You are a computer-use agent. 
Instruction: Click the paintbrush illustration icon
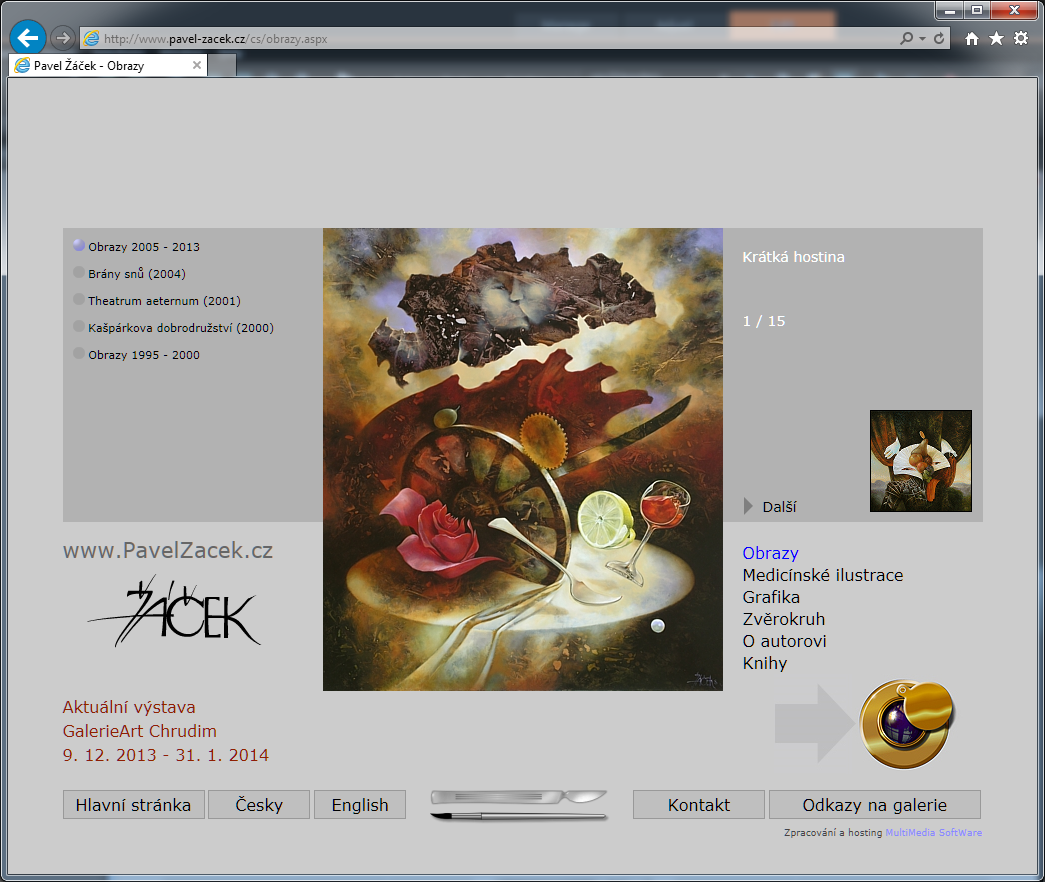(x=519, y=816)
